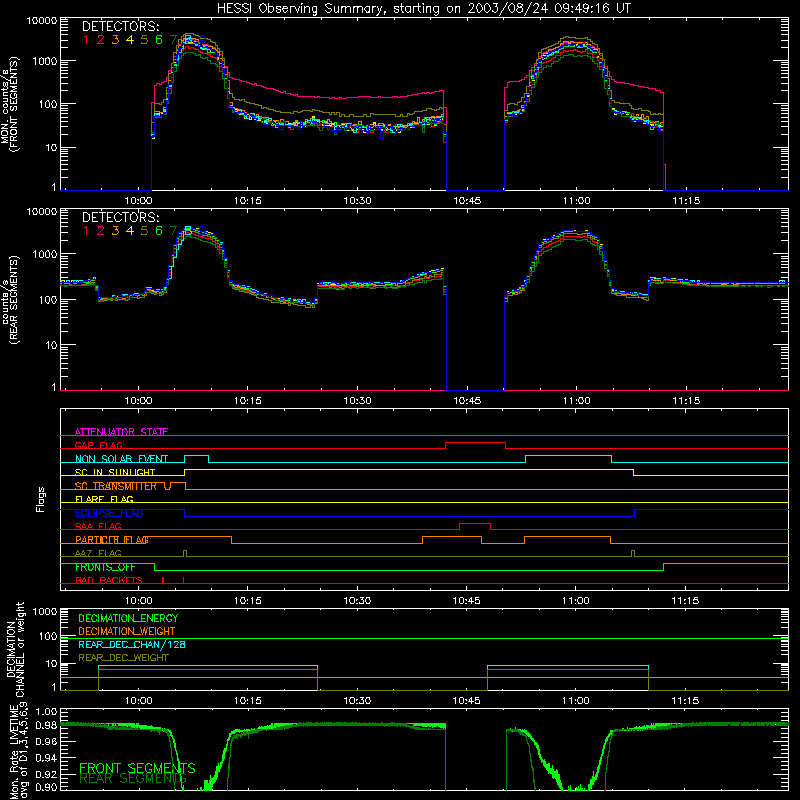Click the FLARE_FLAG label
This screenshot has height=800, width=800.
tap(104, 499)
